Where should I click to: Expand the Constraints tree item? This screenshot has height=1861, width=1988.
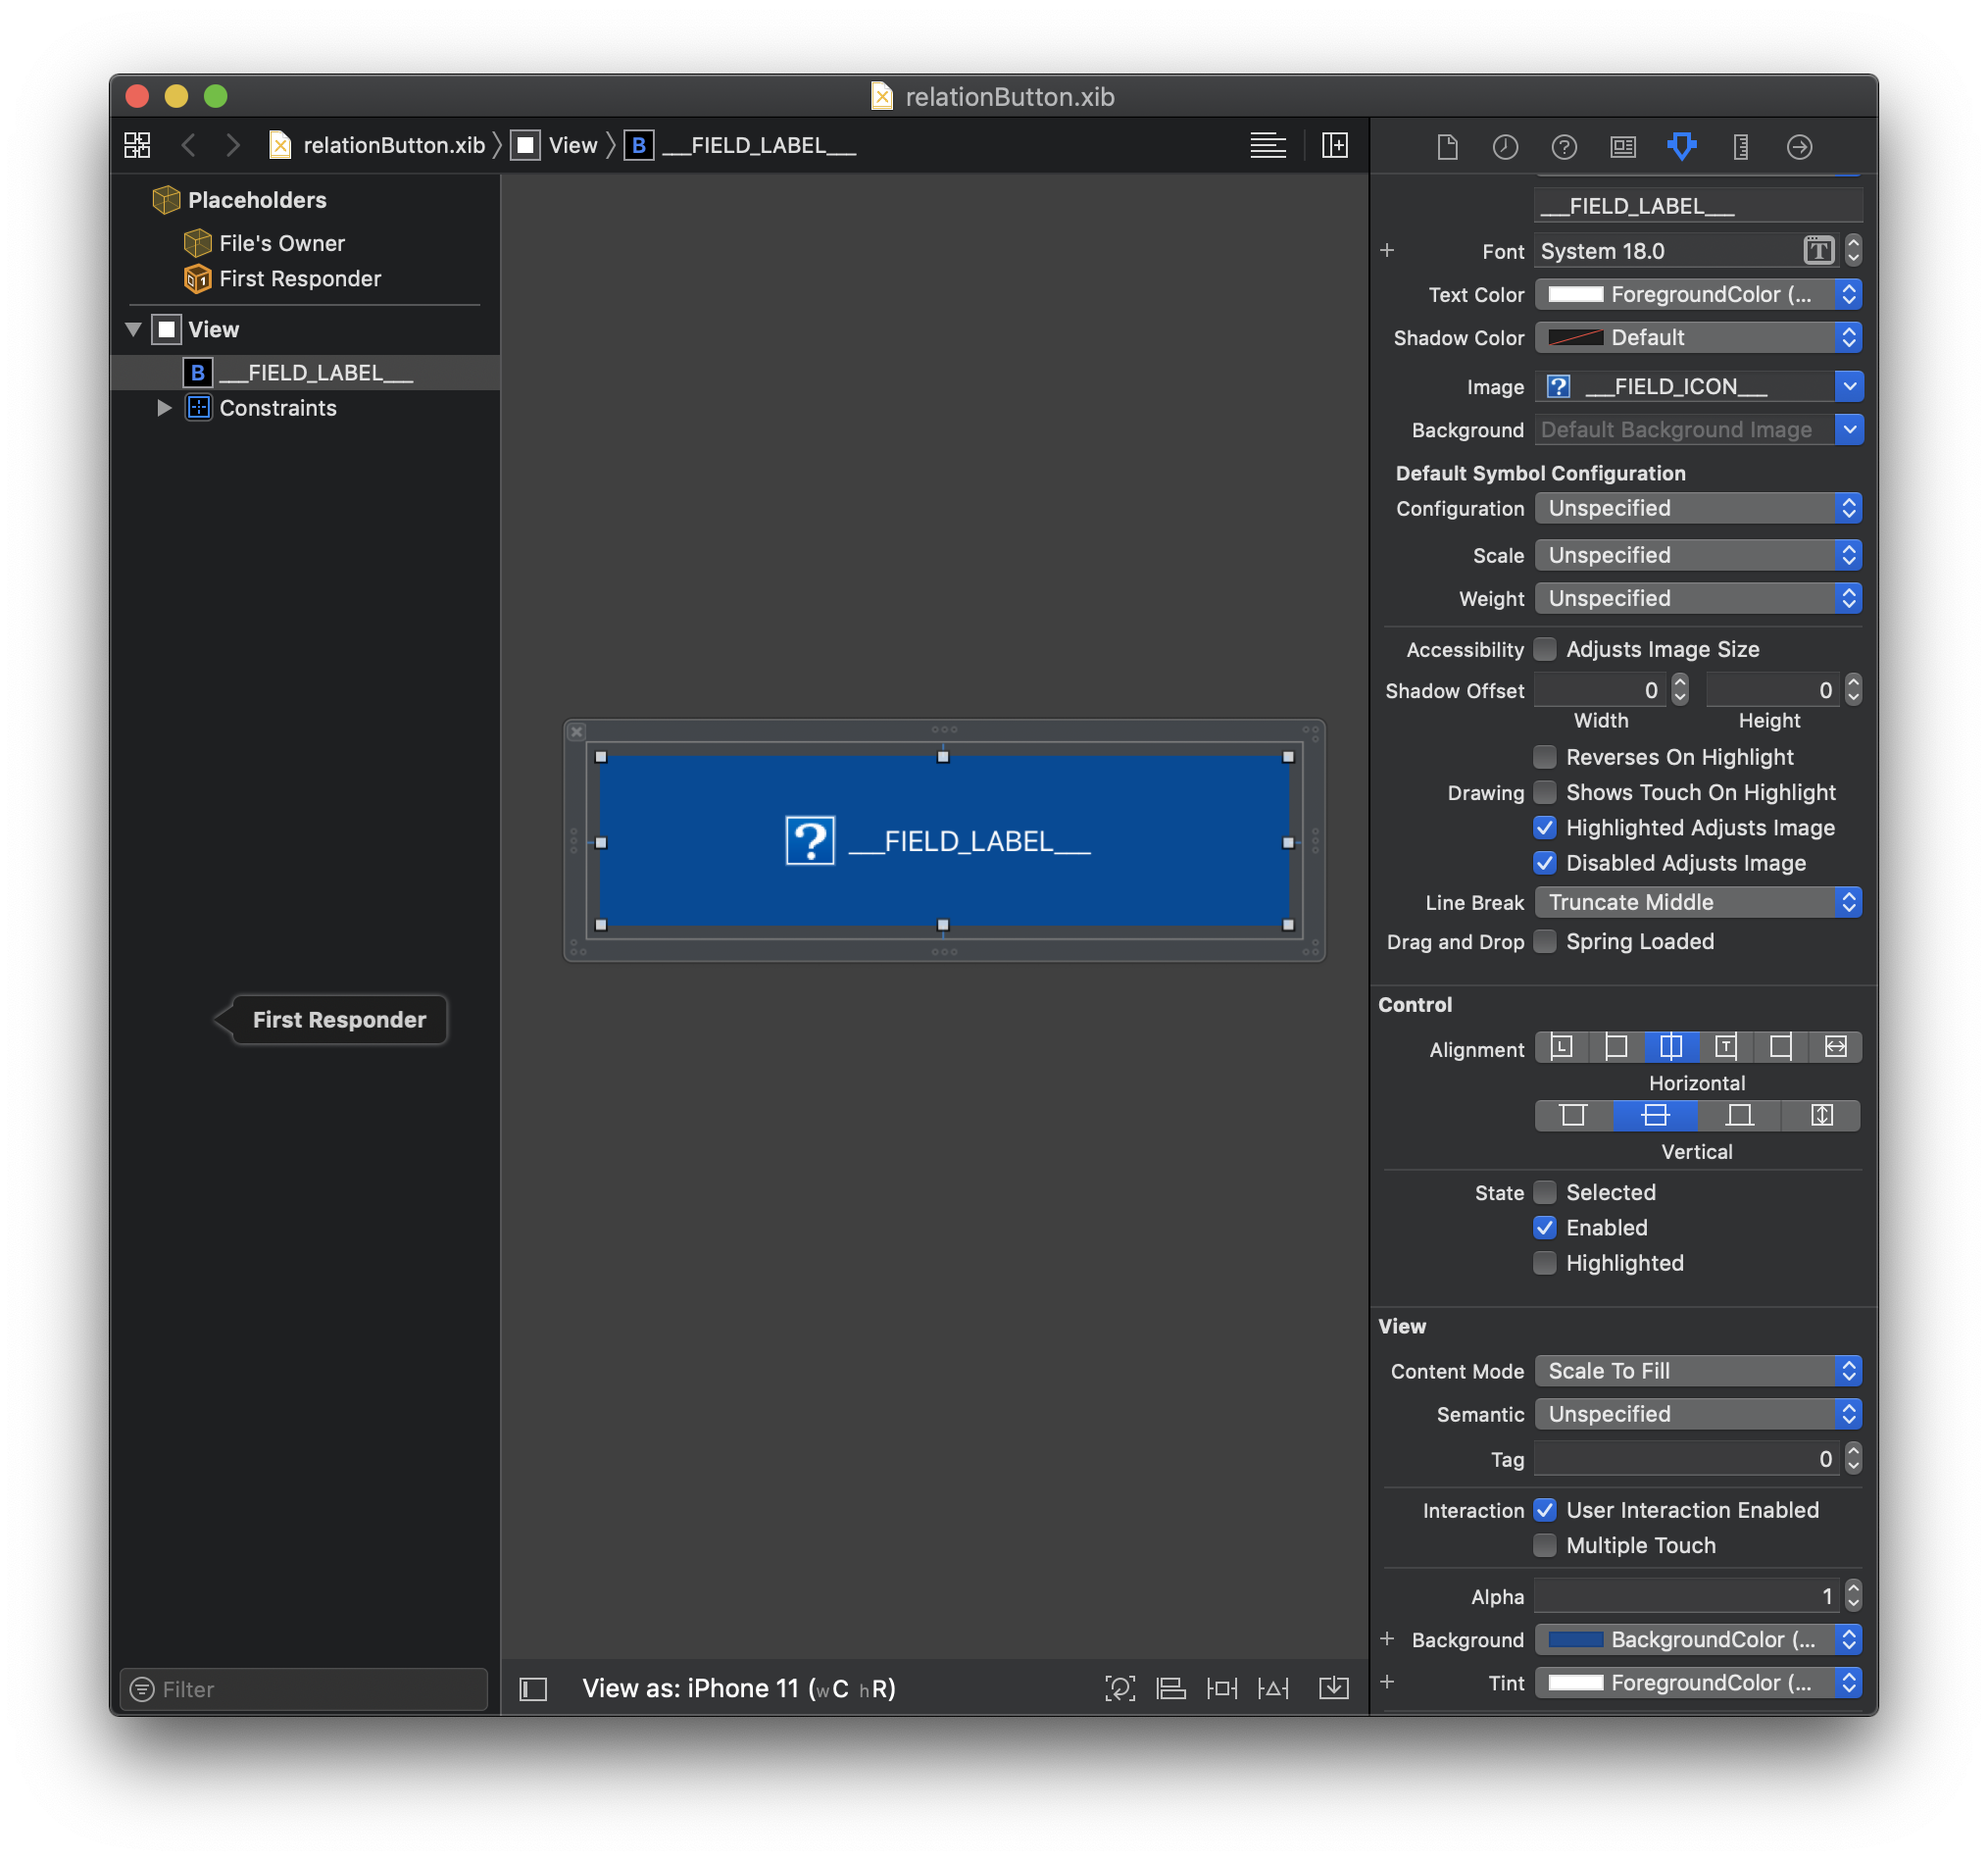coord(164,408)
